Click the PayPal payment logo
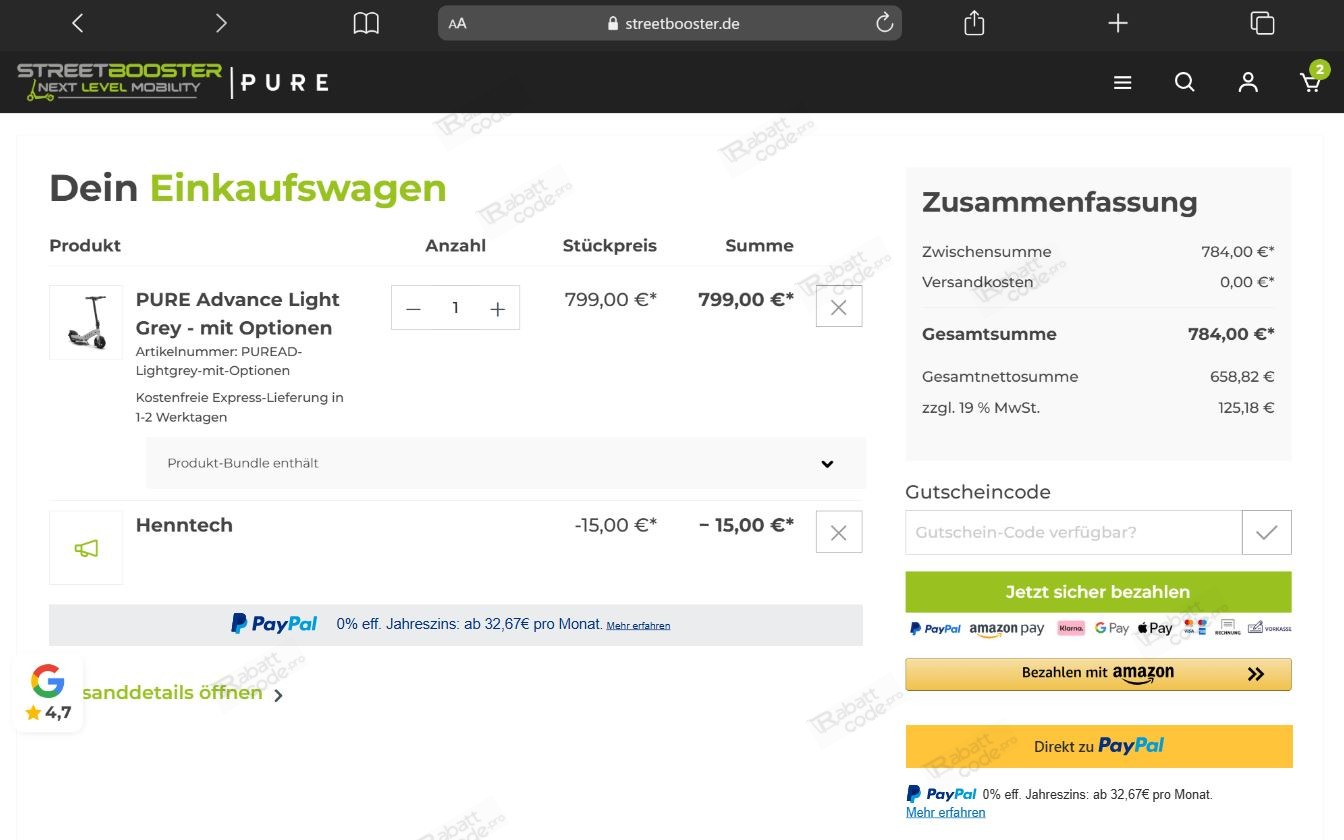Screen dimensions: 1344x840 [935, 629]
